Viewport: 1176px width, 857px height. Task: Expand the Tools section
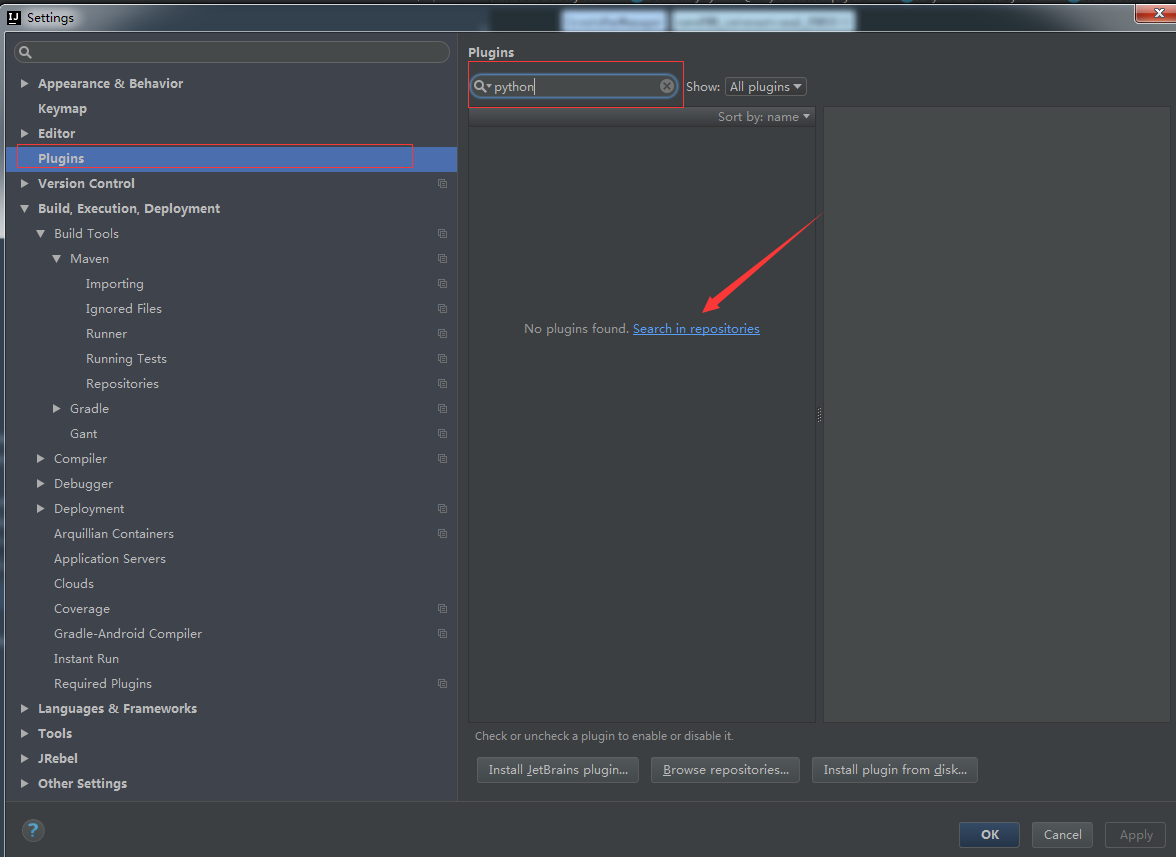tap(25, 733)
